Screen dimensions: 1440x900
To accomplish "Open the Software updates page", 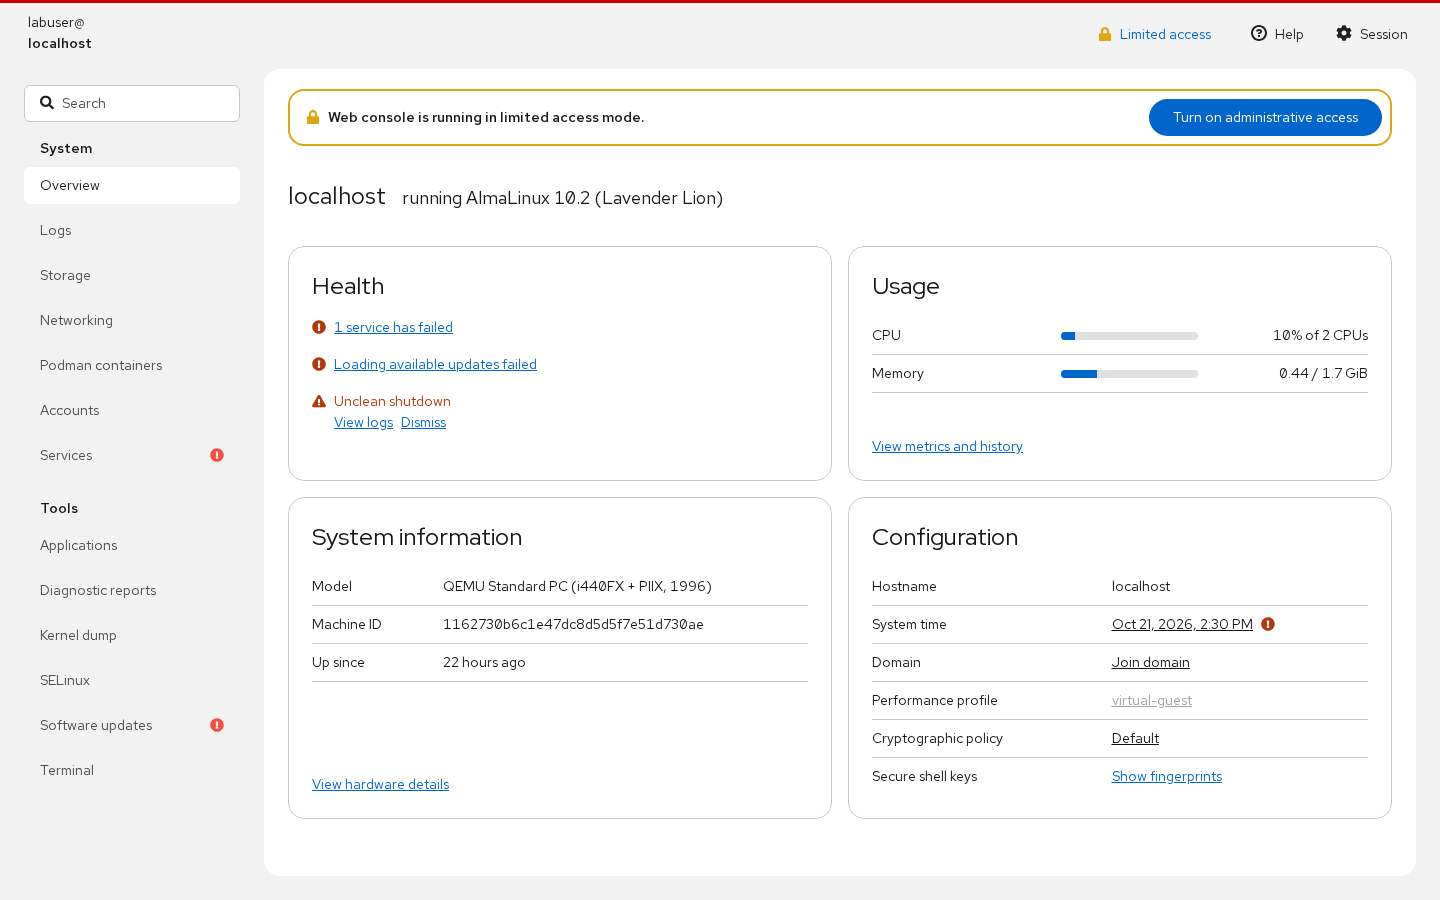I will point(132,725).
